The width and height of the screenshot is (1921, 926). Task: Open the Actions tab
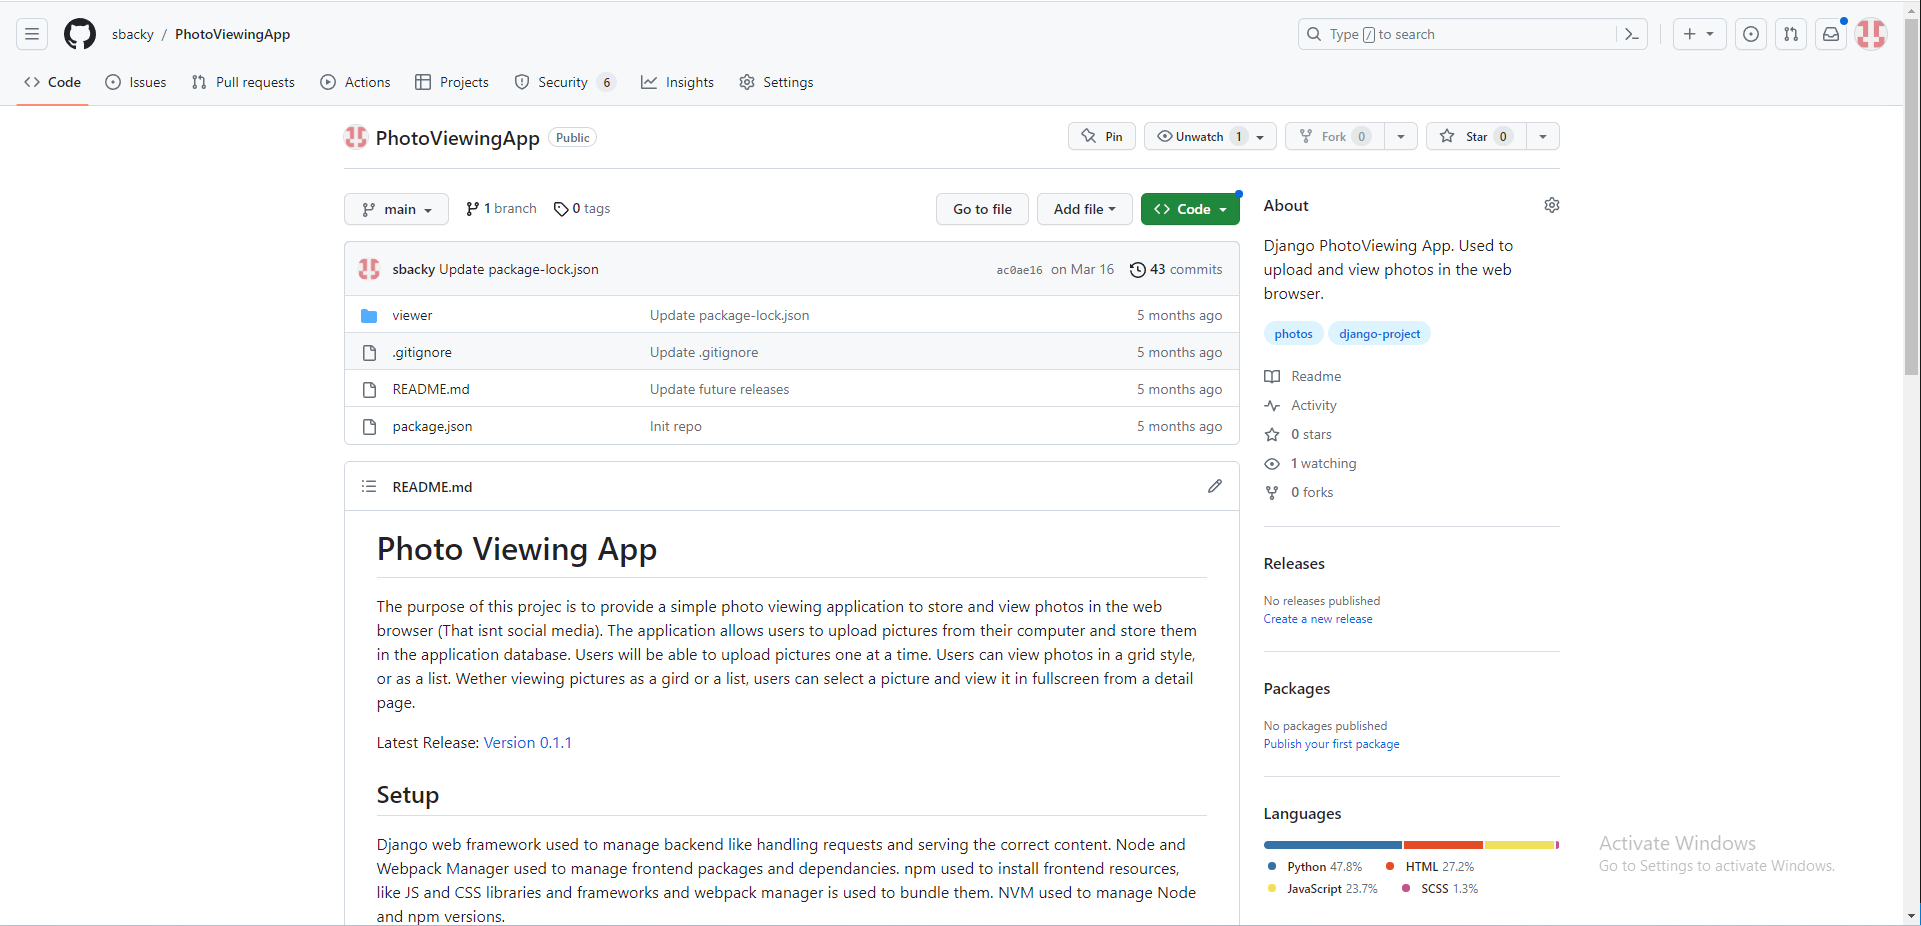tap(355, 82)
